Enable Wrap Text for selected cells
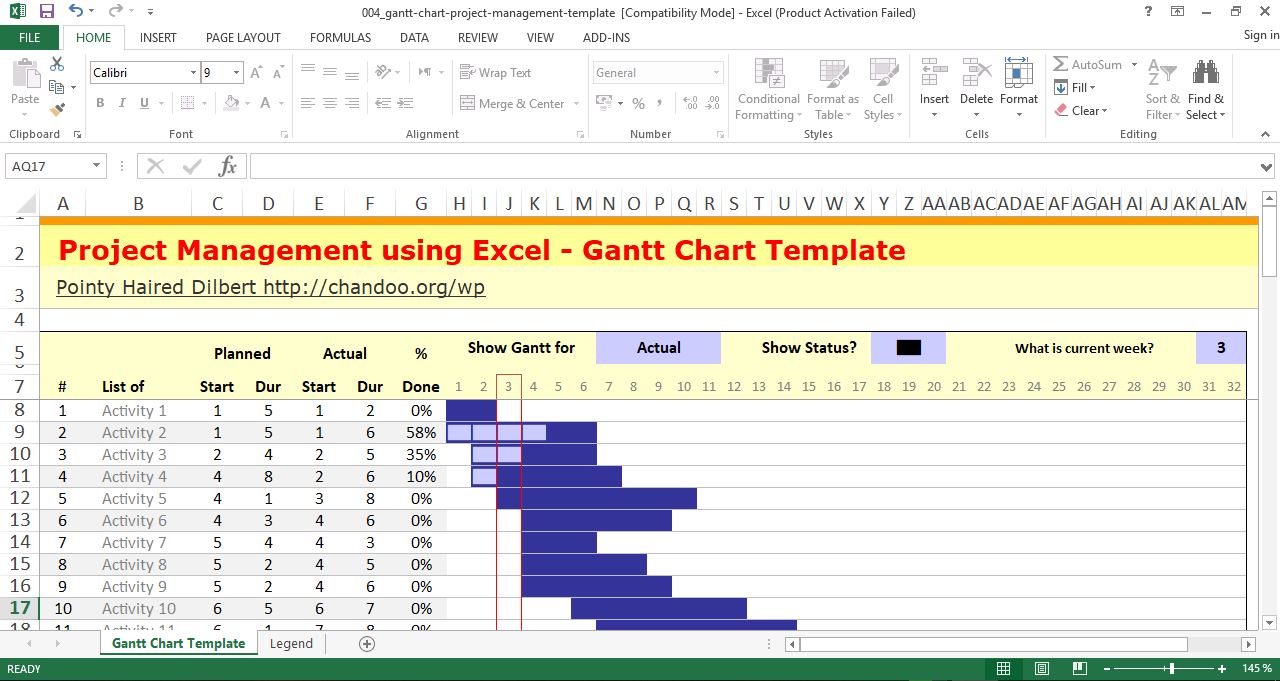 pos(497,72)
